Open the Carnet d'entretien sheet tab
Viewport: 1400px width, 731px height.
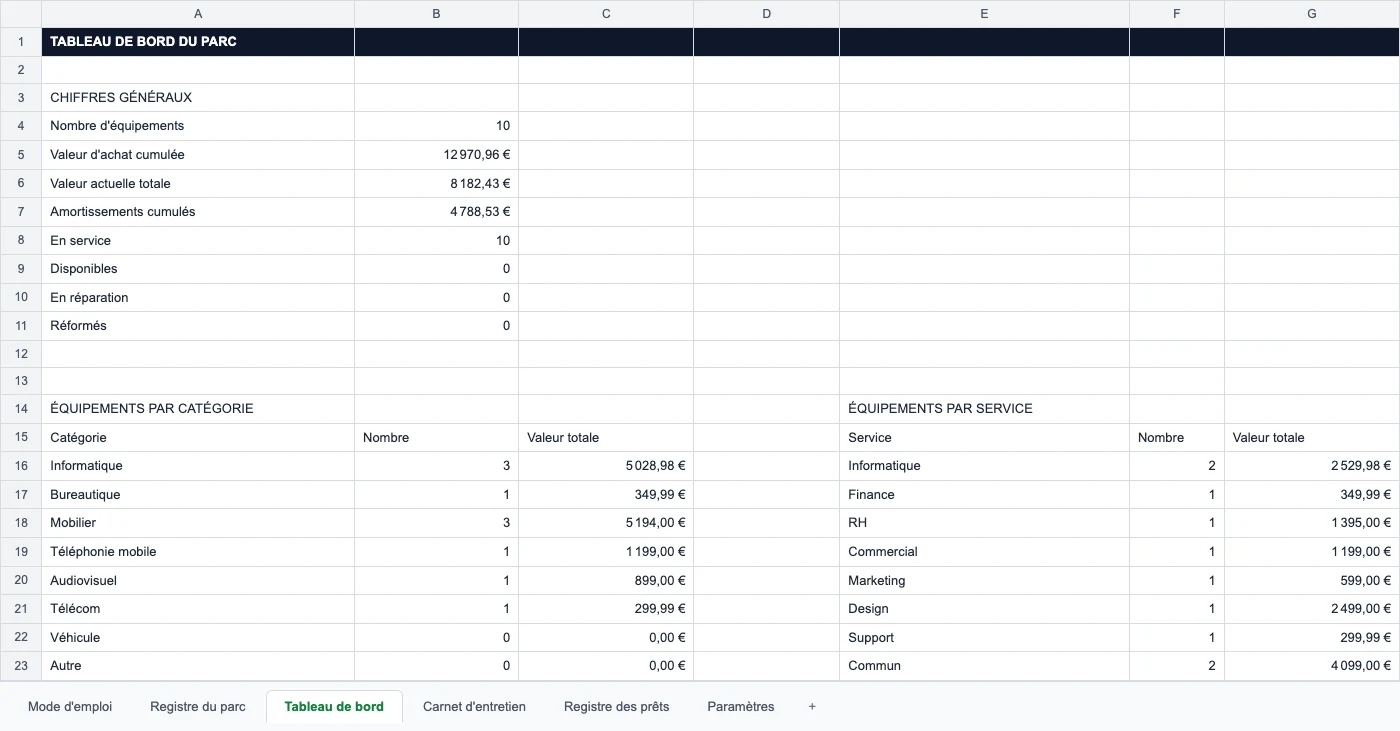(x=474, y=706)
